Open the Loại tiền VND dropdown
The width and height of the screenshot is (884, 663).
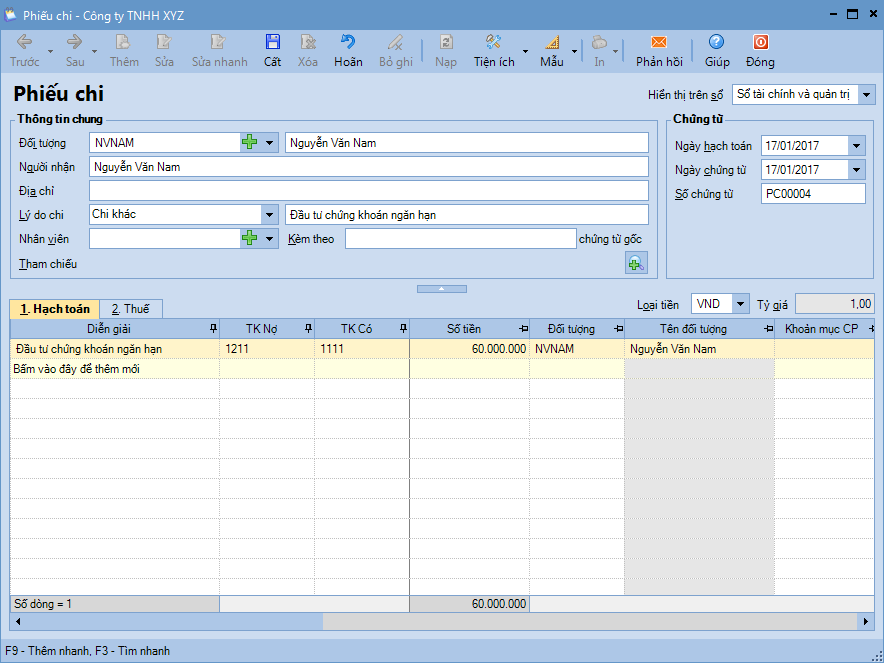tap(739, 304)
